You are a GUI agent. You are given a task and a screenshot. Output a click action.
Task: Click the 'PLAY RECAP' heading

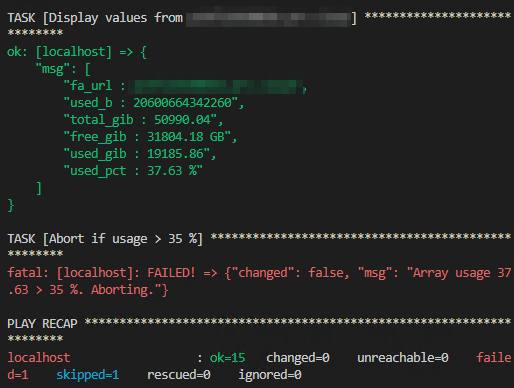[x=42, y=324]
